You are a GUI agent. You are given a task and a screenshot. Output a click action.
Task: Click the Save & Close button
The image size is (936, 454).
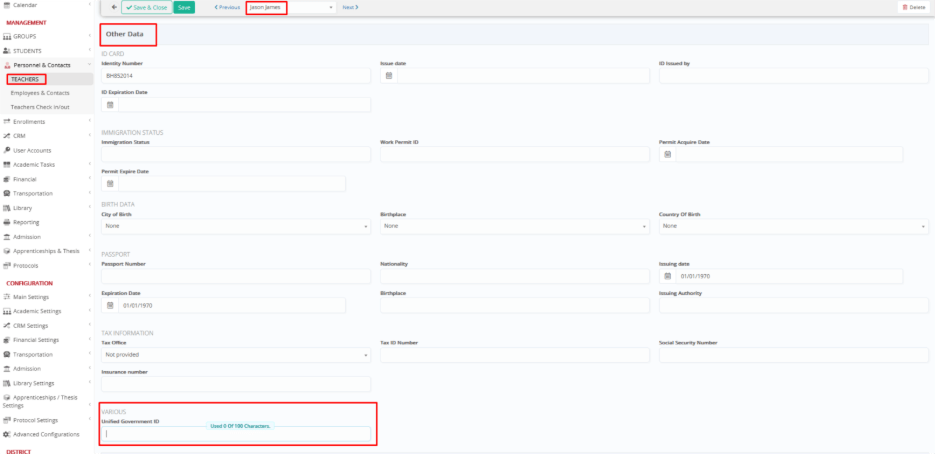[146, 7]
